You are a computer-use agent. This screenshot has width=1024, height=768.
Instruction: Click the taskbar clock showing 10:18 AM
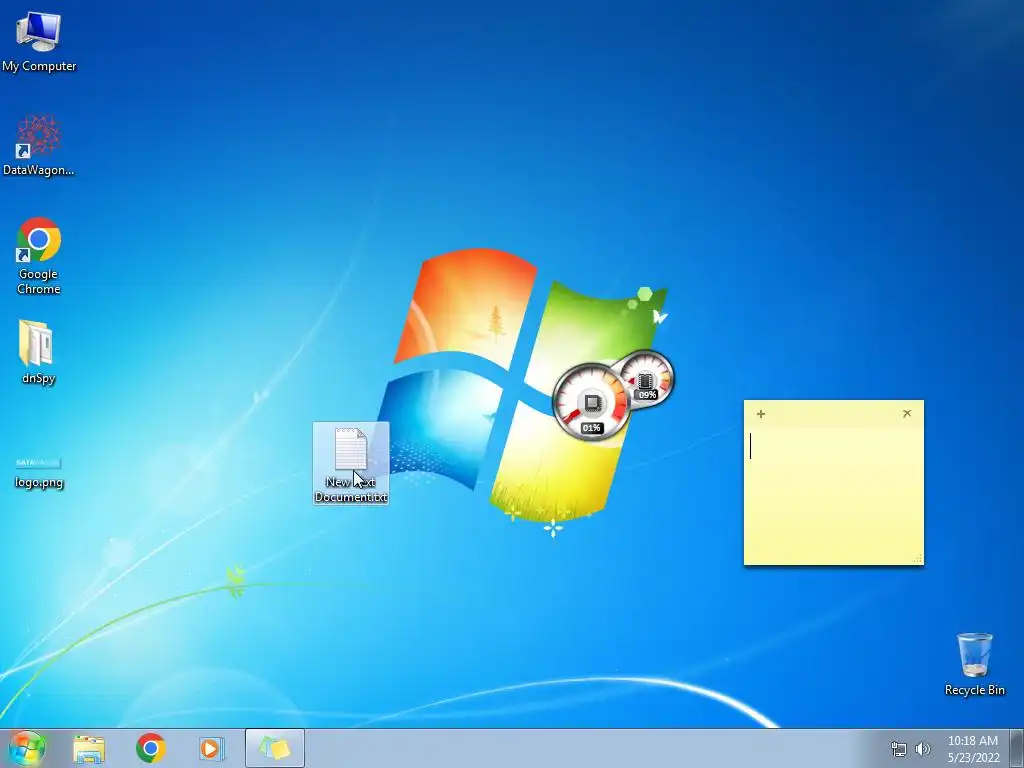pyautogui.click(x=973, y=749)
